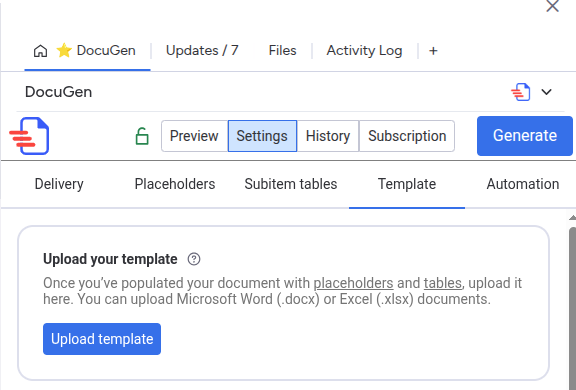
Task: Add a new view with plus icon
Action: [433, 51]
